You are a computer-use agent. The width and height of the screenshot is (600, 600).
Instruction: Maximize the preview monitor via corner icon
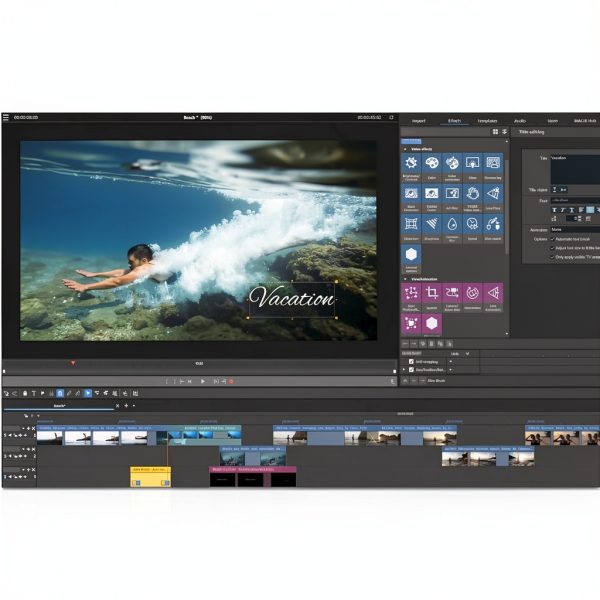pyautogui.click(x=391, y=117)
